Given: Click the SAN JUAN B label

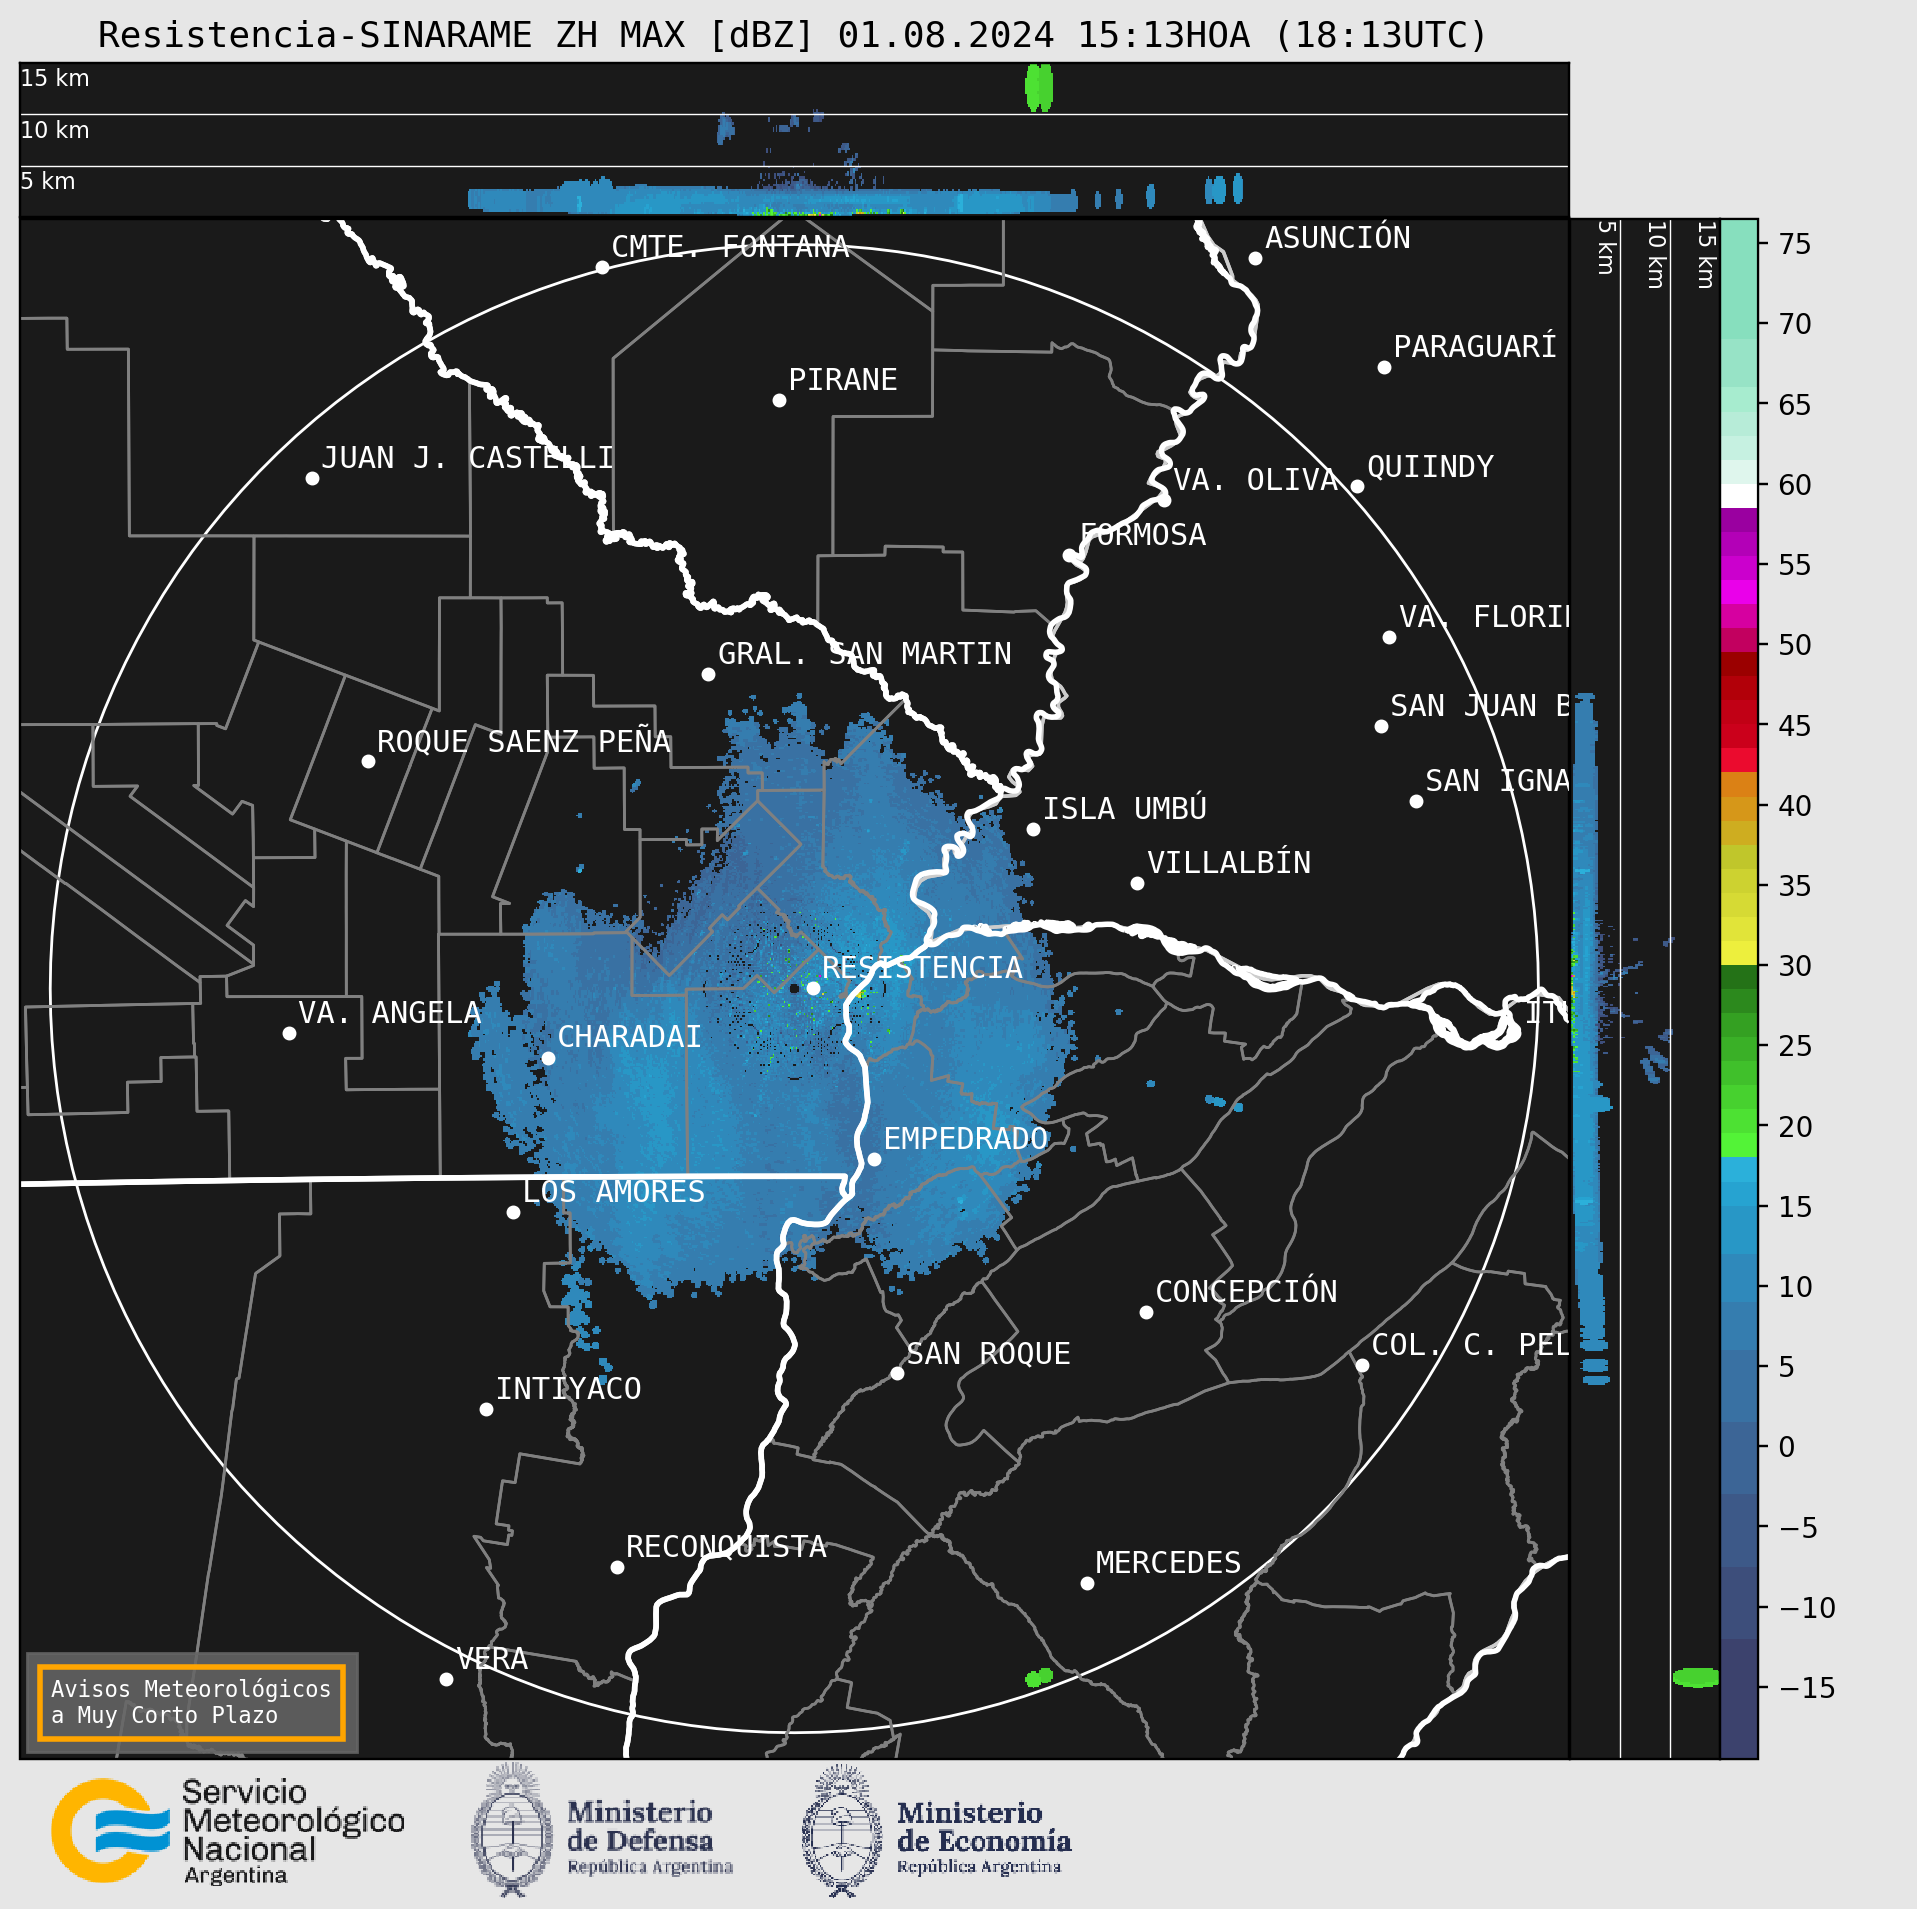Looking at the screenshot, I should pyautogui.click(x=1480, y=706).
